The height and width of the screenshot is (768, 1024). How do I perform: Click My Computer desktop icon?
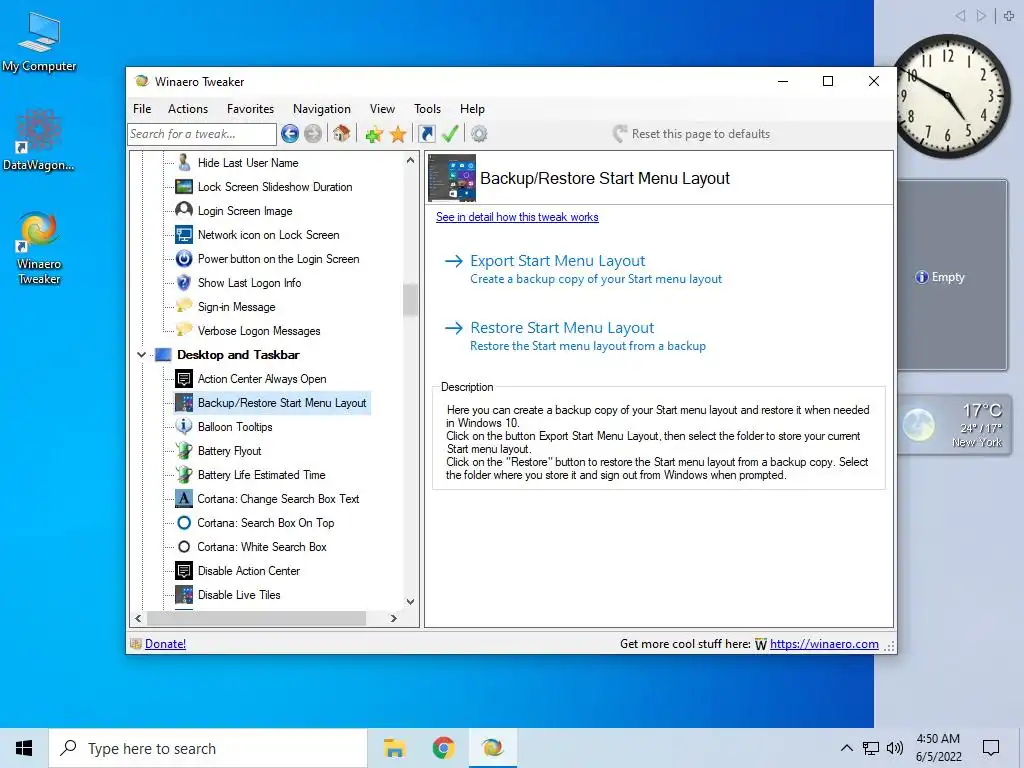pyautogui.click(x=39, y=42)
